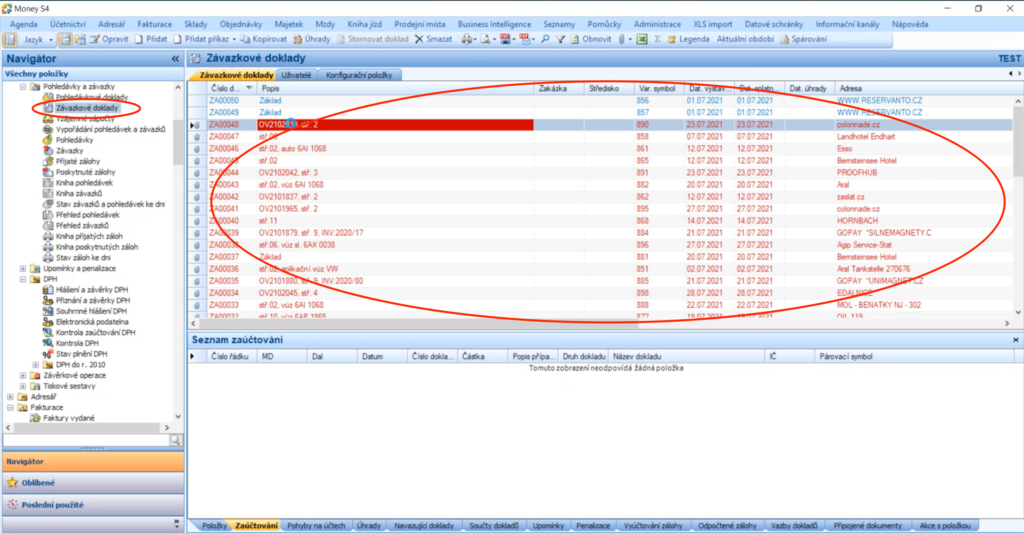Open the Účetnictví menu

coord(68,24)
